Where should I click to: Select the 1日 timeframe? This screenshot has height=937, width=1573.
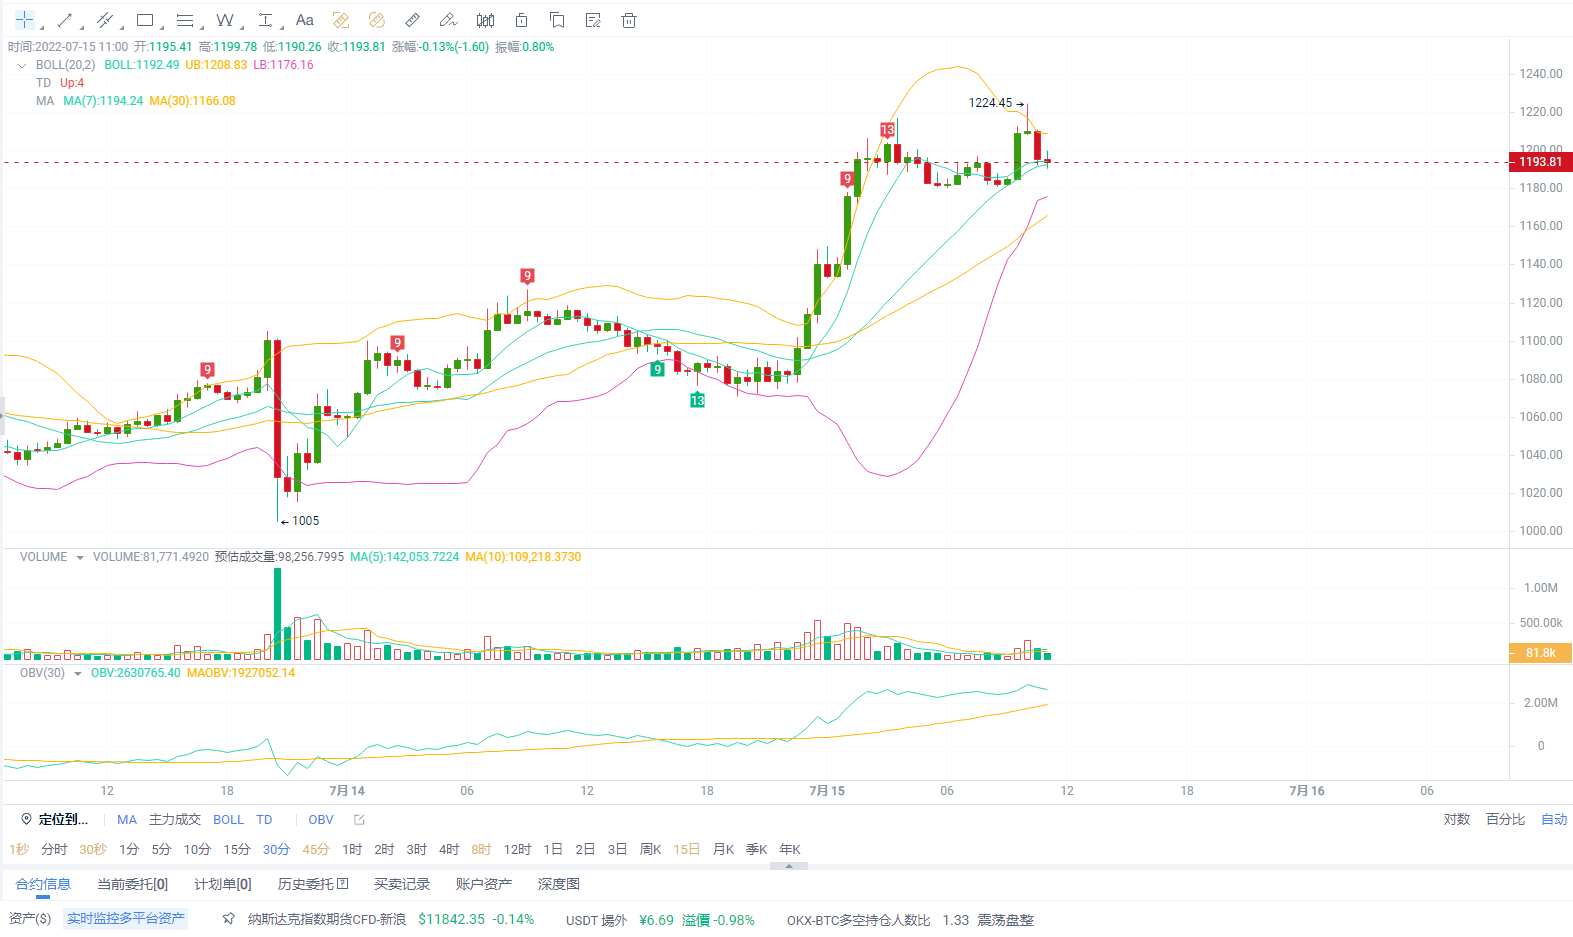click(553, 850)
